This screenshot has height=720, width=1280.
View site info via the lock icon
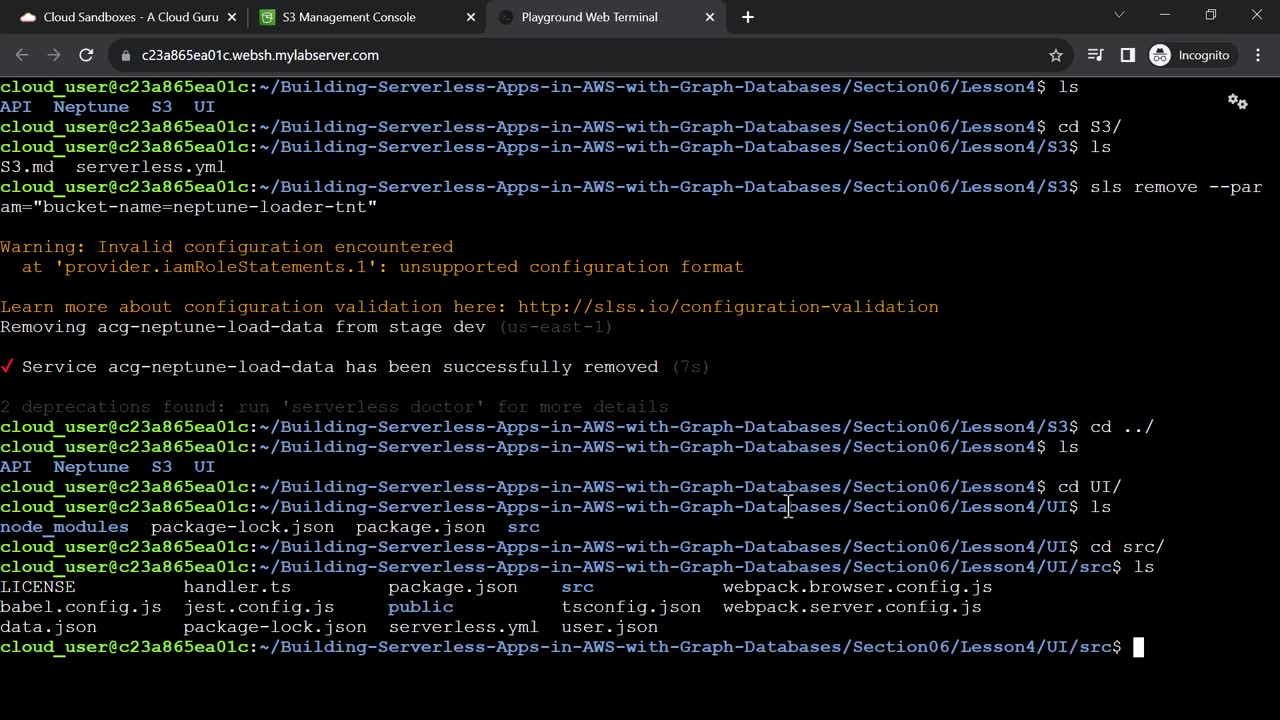[125, 55]
